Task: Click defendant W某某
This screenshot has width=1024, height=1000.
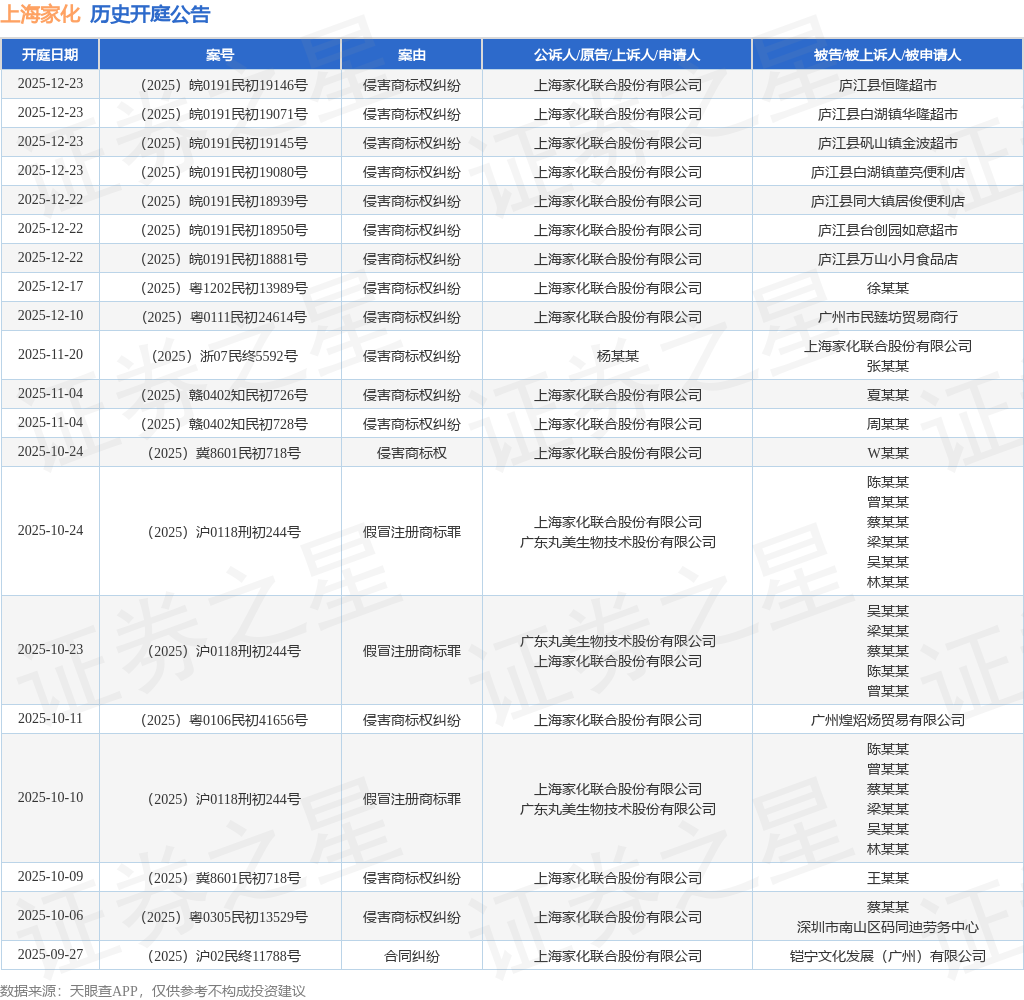Action: point(888,453)
